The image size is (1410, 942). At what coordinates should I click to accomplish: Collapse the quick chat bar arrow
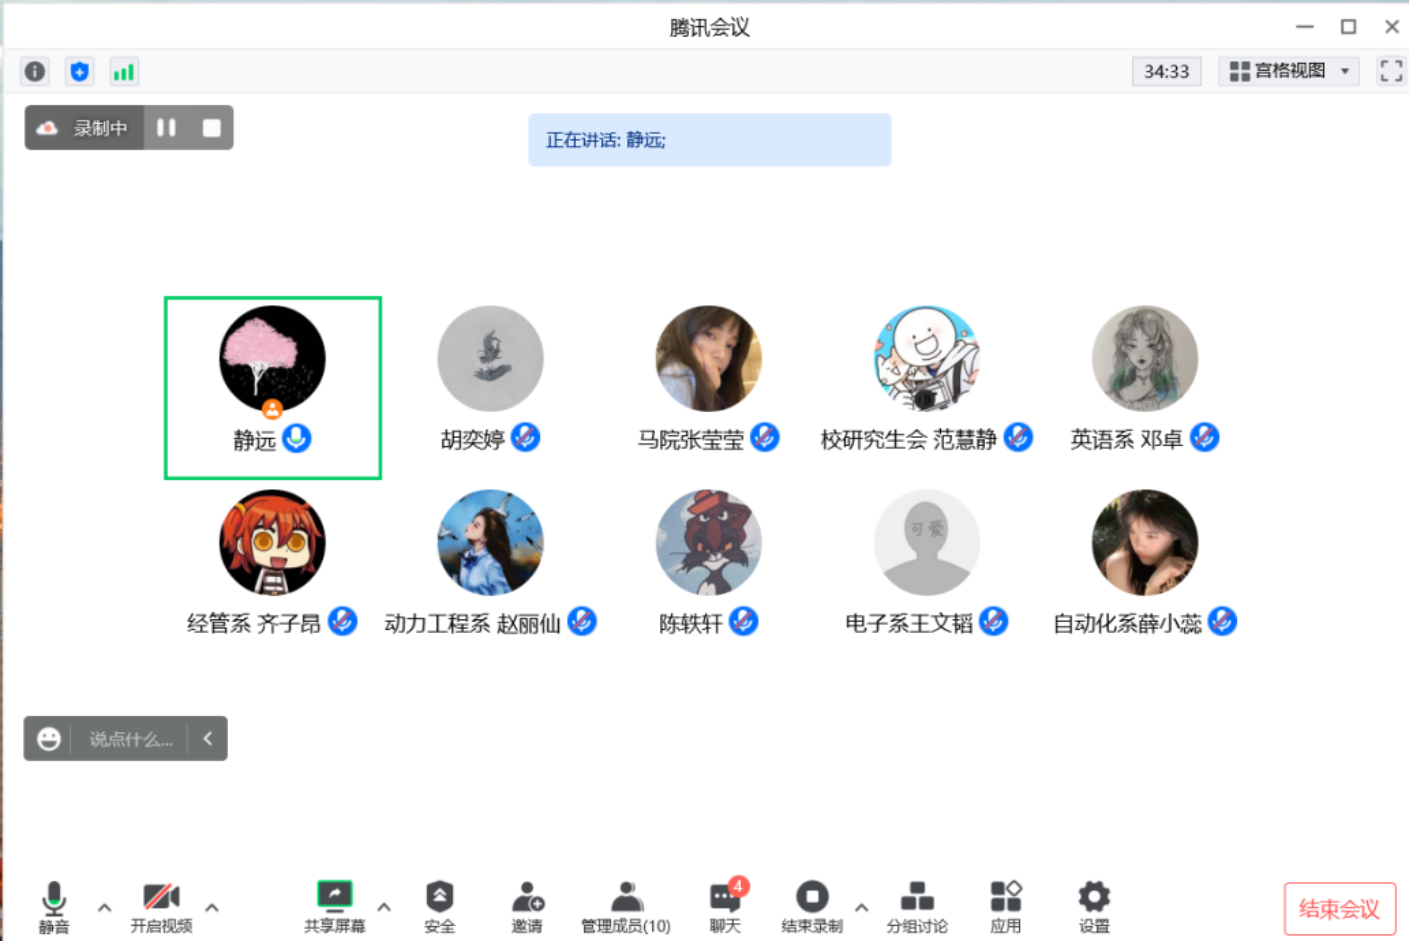point(208,738)
